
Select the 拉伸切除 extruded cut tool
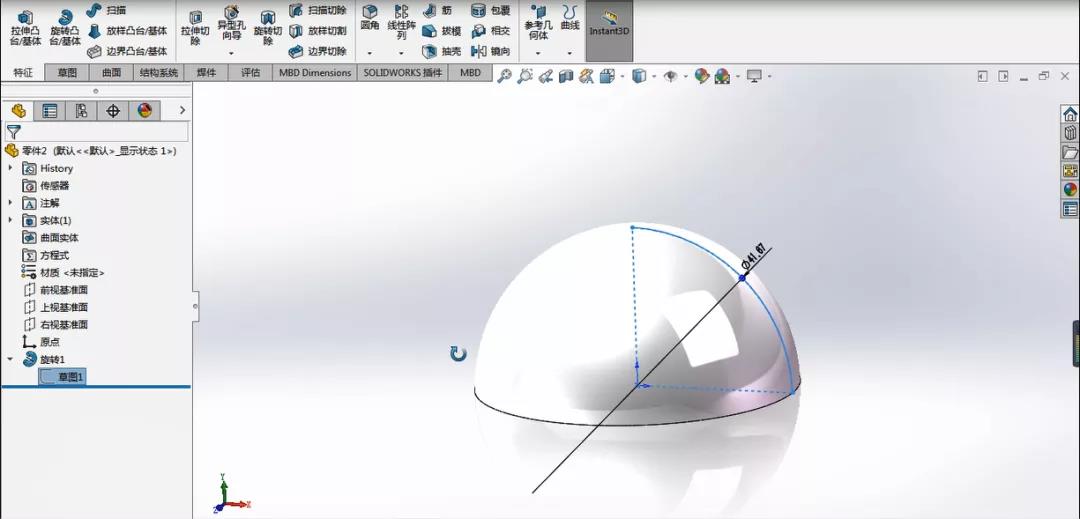(x=195, y=28)
